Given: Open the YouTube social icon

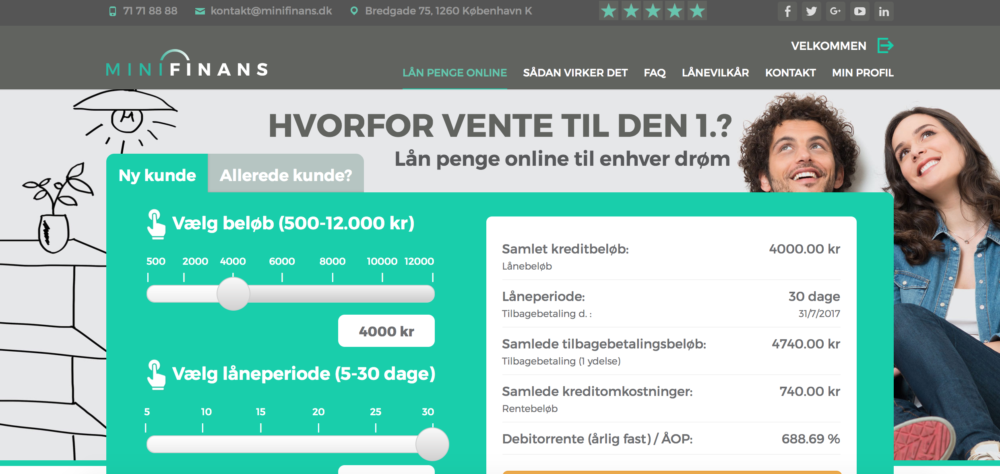Looking at the screenshot, I should tap(860, 11).
